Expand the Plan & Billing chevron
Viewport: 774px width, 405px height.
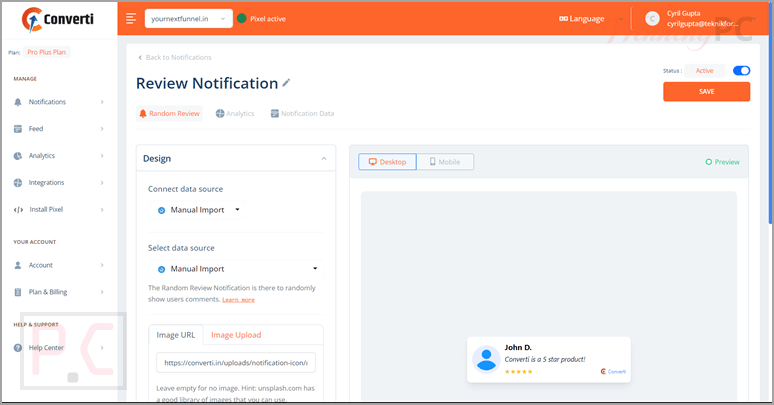pos(102,292)
